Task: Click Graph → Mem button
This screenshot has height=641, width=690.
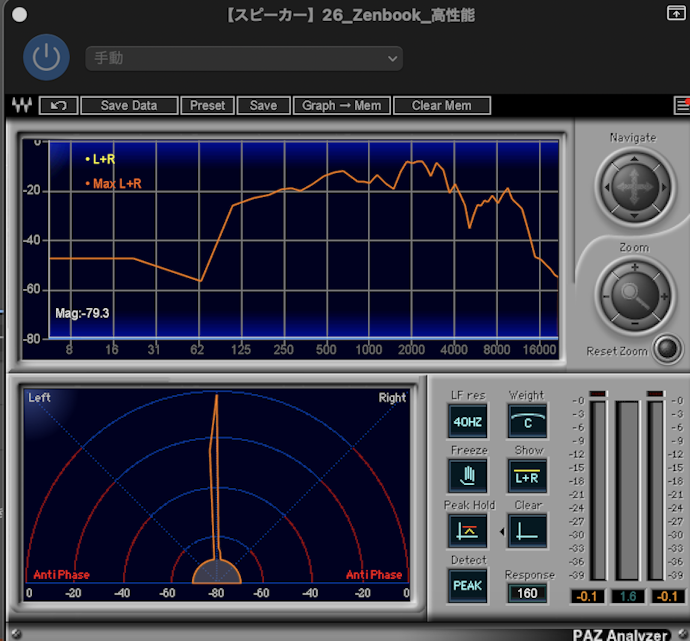Action: coord(341,106)
